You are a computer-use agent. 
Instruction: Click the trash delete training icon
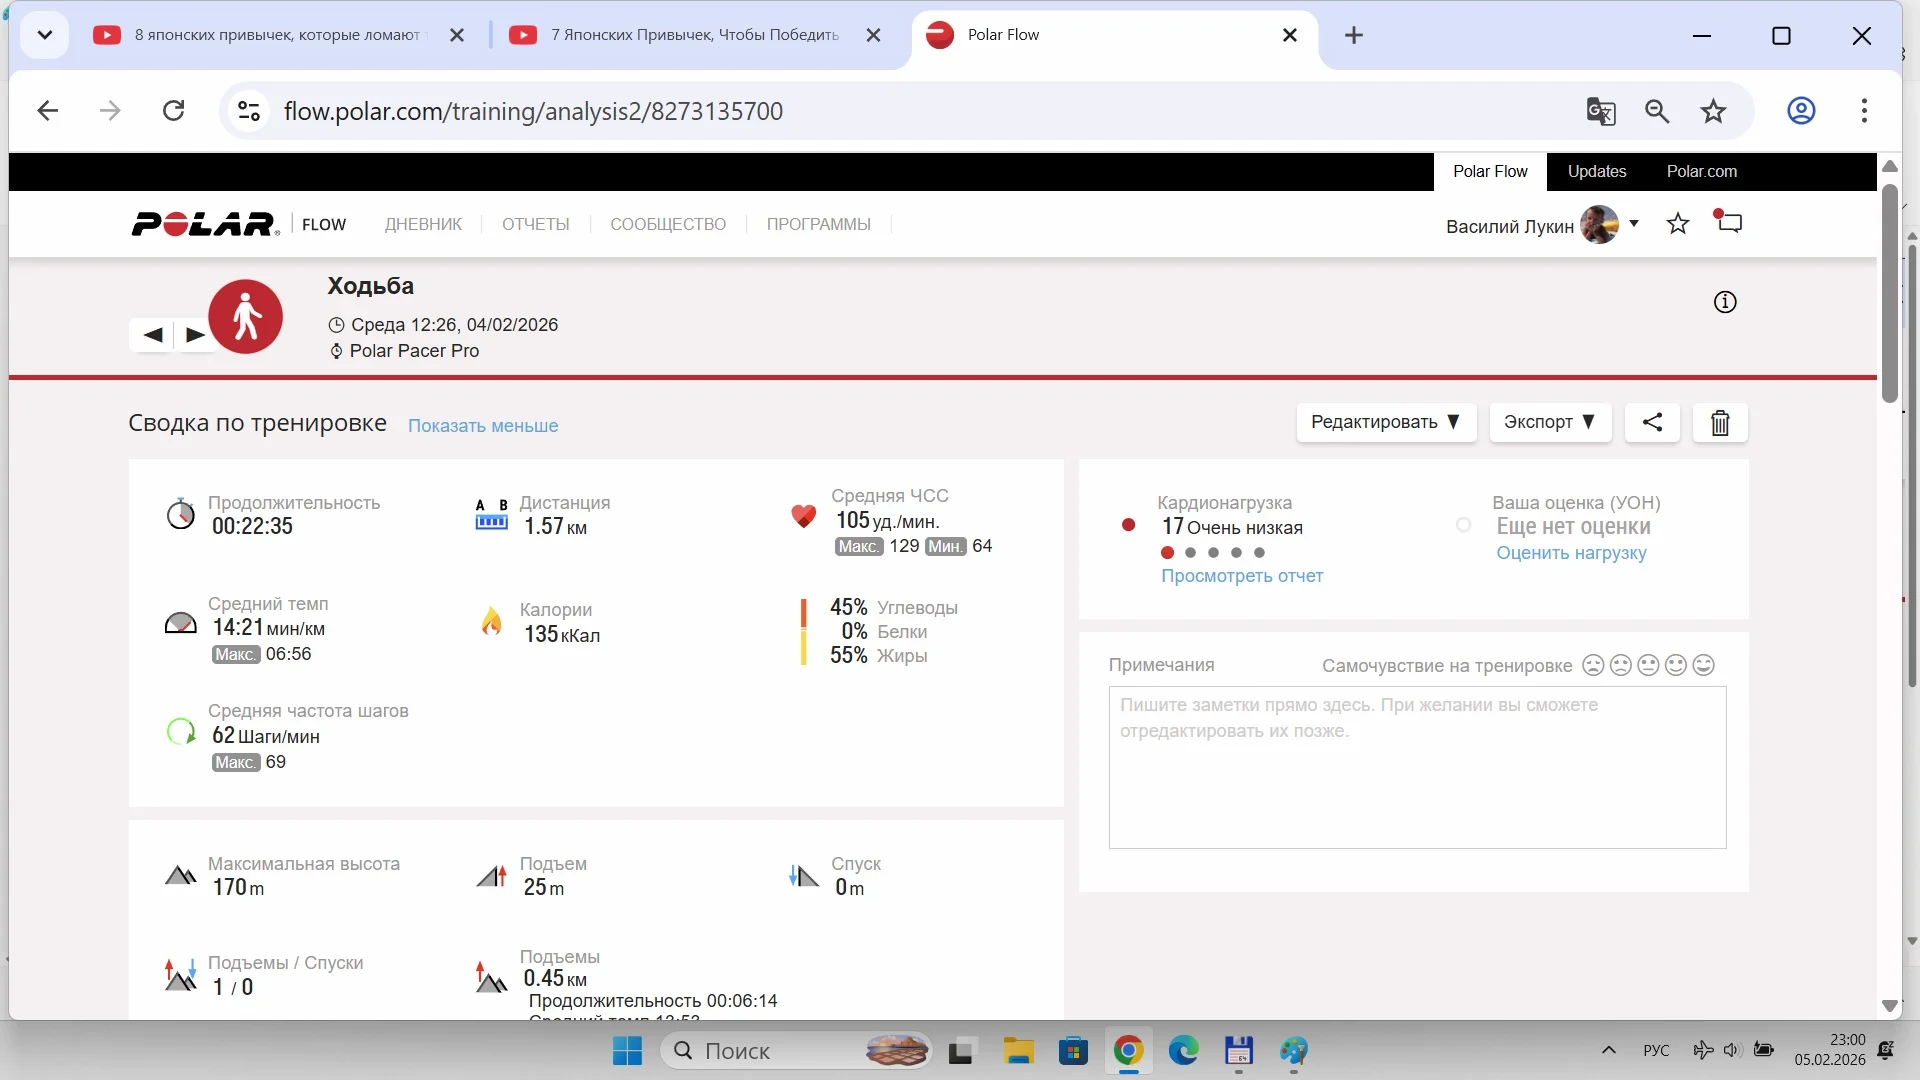click(1720, 423)
